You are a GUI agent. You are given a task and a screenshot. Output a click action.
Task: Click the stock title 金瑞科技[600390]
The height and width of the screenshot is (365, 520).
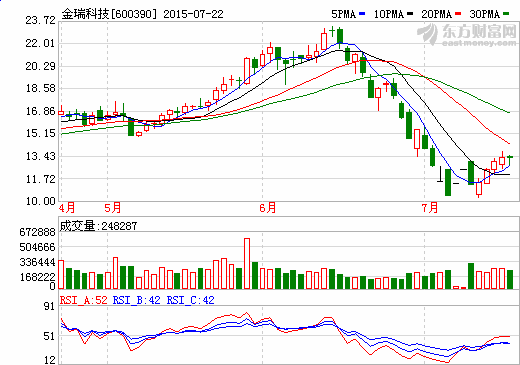click(x=109, y=14)
